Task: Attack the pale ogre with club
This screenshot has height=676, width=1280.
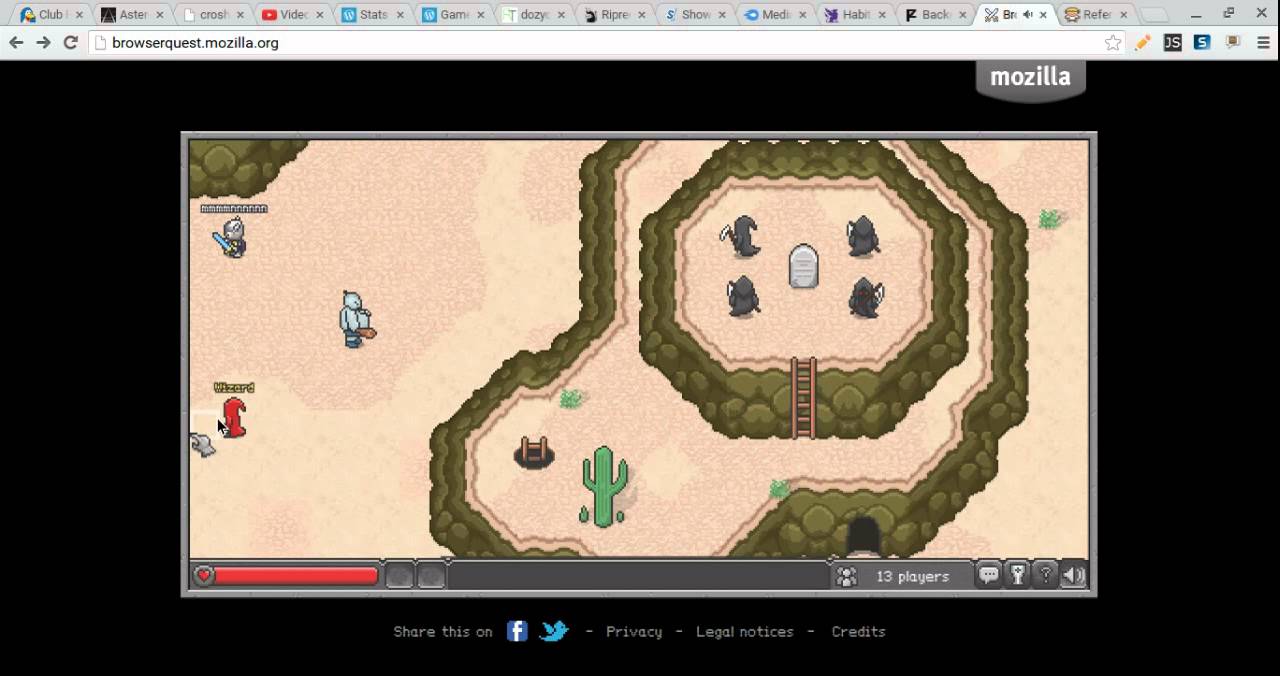Action: click(x=355, y=320)
